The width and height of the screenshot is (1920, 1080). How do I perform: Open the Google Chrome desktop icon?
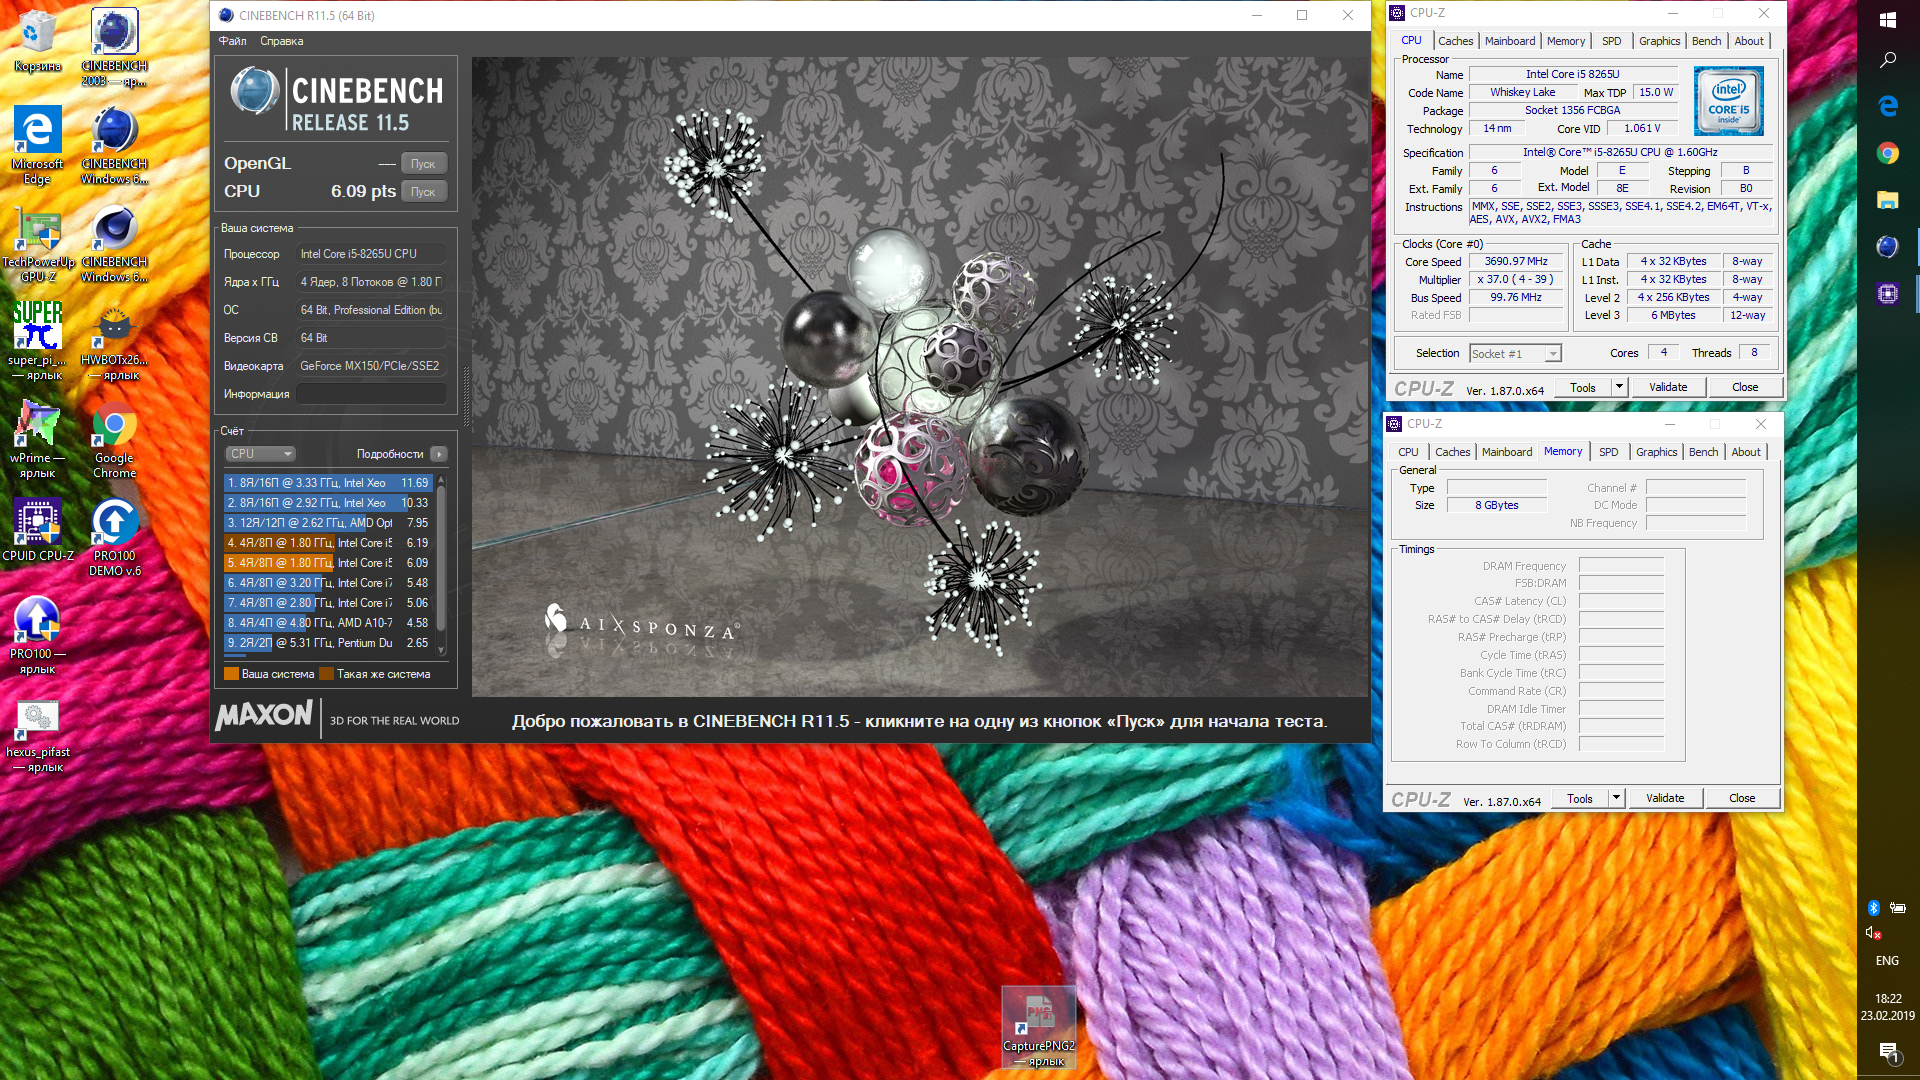click(x=114, y=439)
